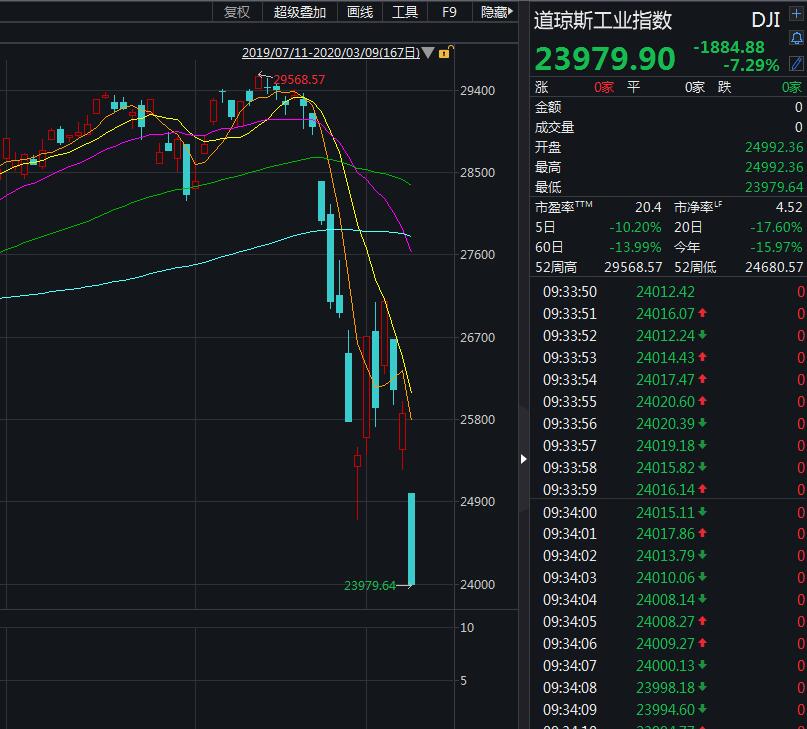The width and height of the screenshot is (807, 729).
Task: Collapse the right quote panel with the arrow
Action: (522, 459)
